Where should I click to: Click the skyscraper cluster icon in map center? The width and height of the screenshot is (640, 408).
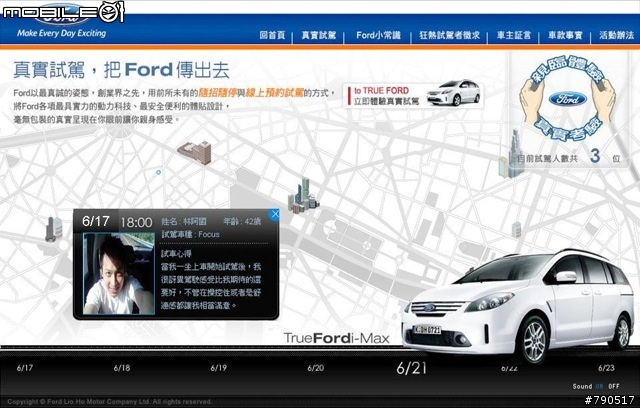(x=303, y=196)
